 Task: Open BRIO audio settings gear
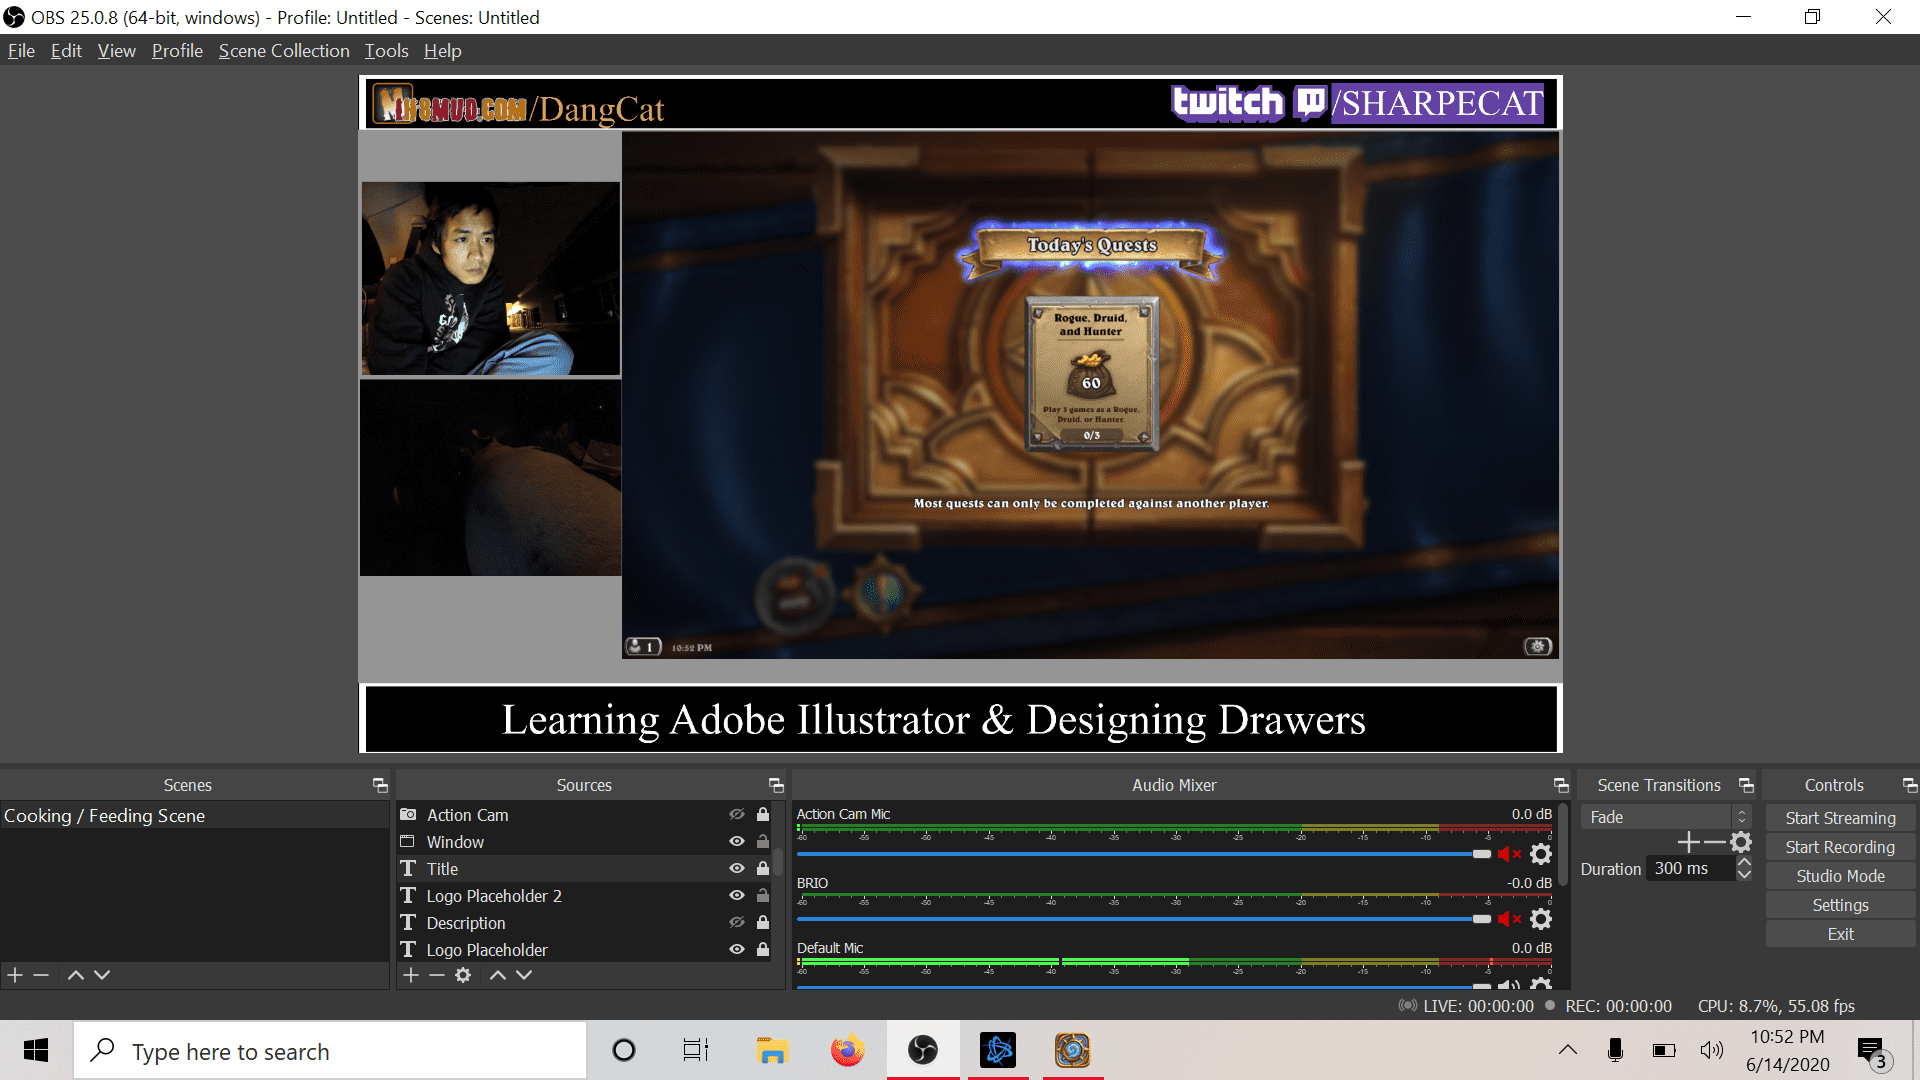coord(1541,919)
